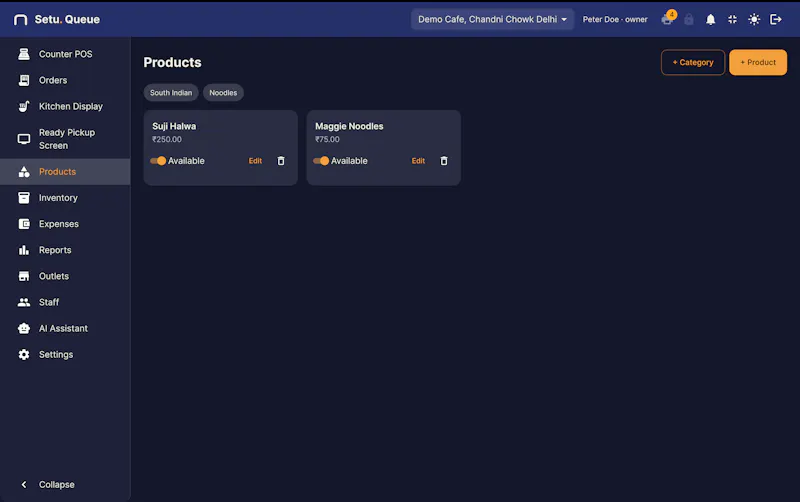Click the Expenses wallet icon

[24, 223]
